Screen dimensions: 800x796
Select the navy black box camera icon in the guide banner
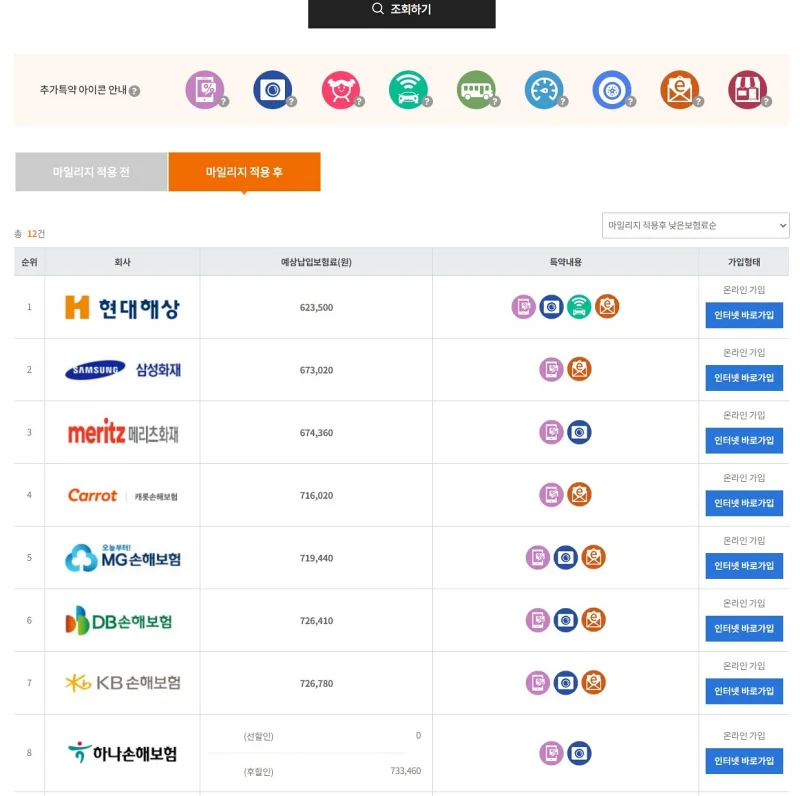[x=273, y=89]
